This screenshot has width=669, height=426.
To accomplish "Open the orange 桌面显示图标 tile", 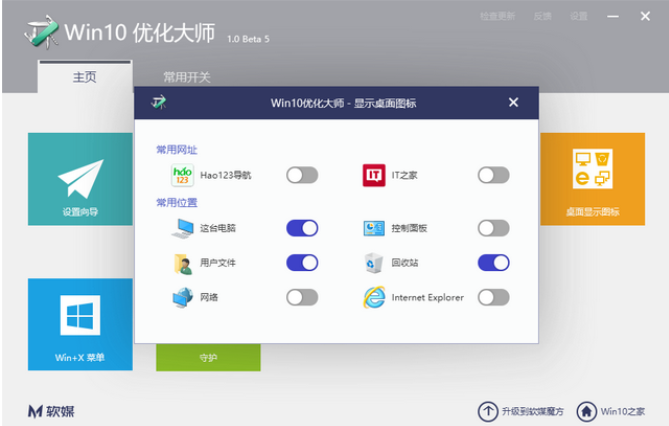I will 593,180.
